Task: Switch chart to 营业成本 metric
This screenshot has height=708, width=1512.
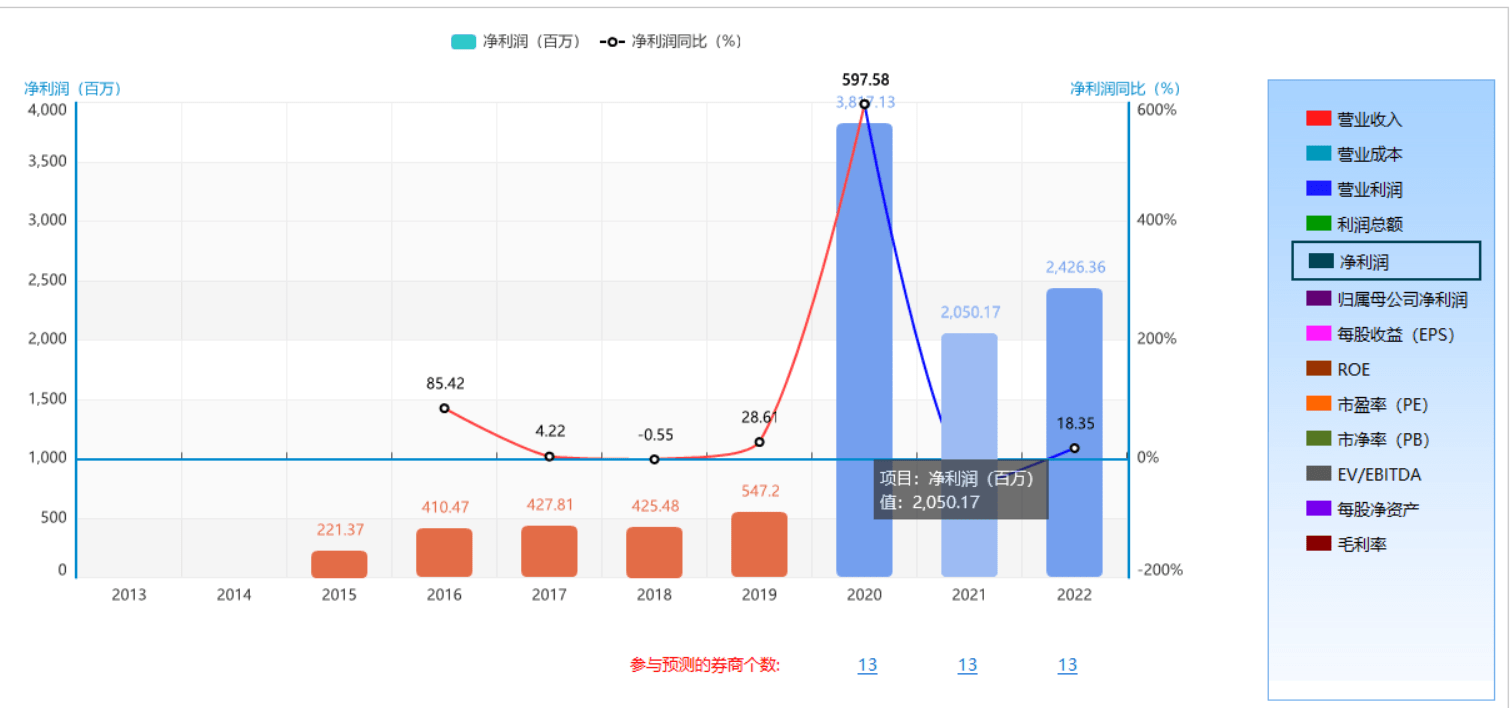Action: pos(1318,154)
